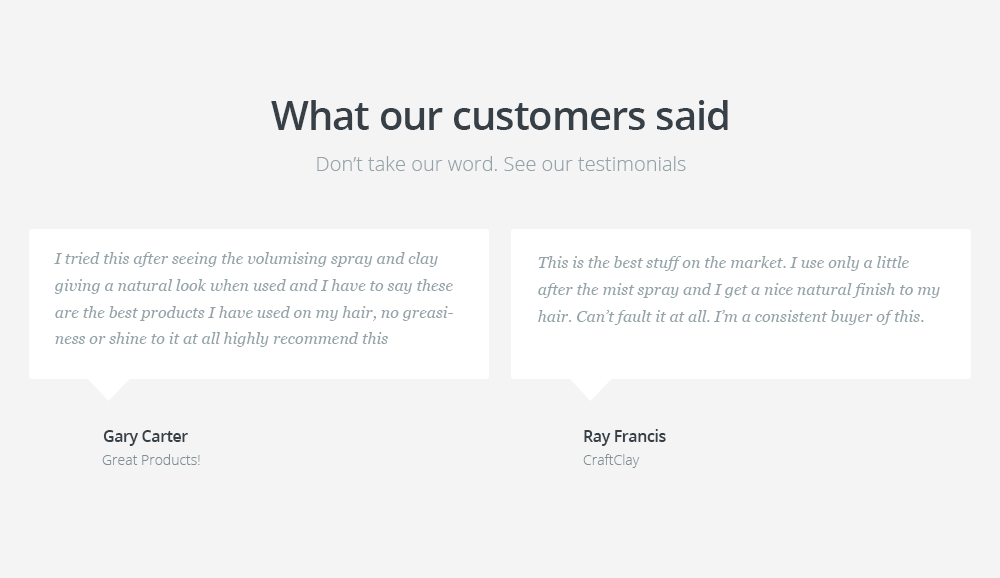The height and width of the screenshot is (578, 1000).
Task: Click the line "I tried this after seeing the volumising spray"
Action: pyautogui.click(x=246, y=259)
